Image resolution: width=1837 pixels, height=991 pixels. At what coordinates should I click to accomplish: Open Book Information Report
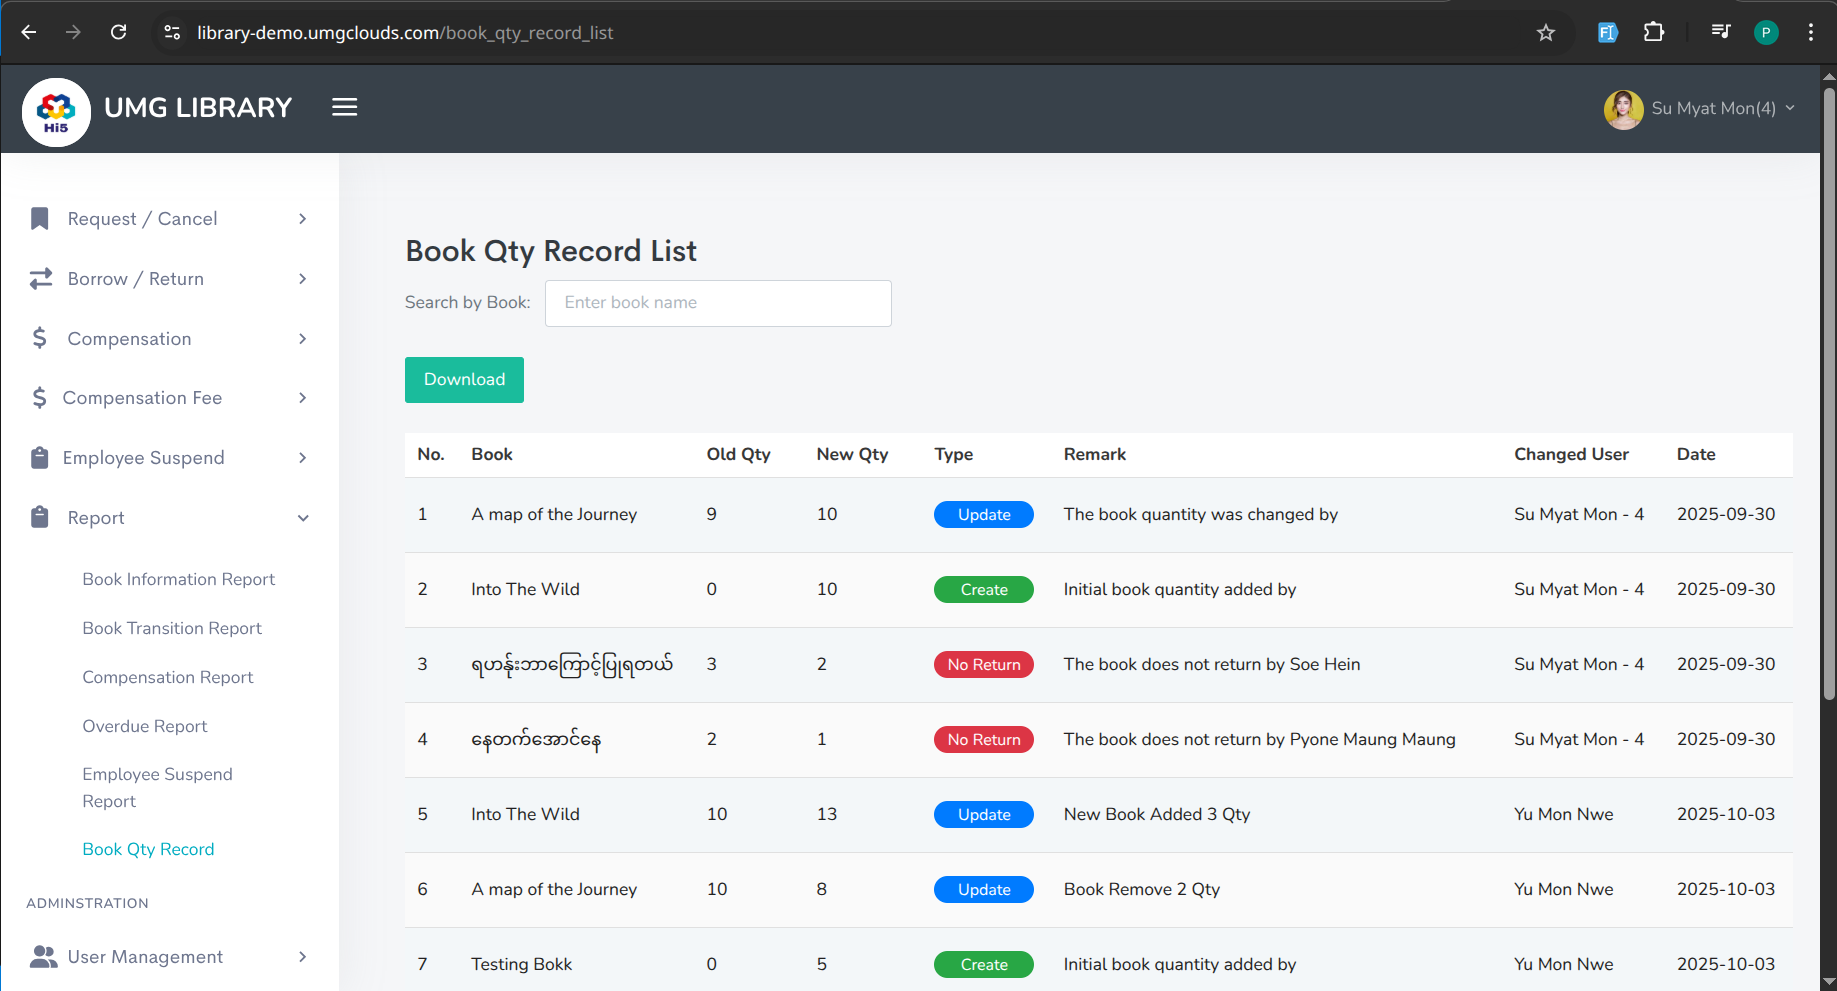(178, 579)
